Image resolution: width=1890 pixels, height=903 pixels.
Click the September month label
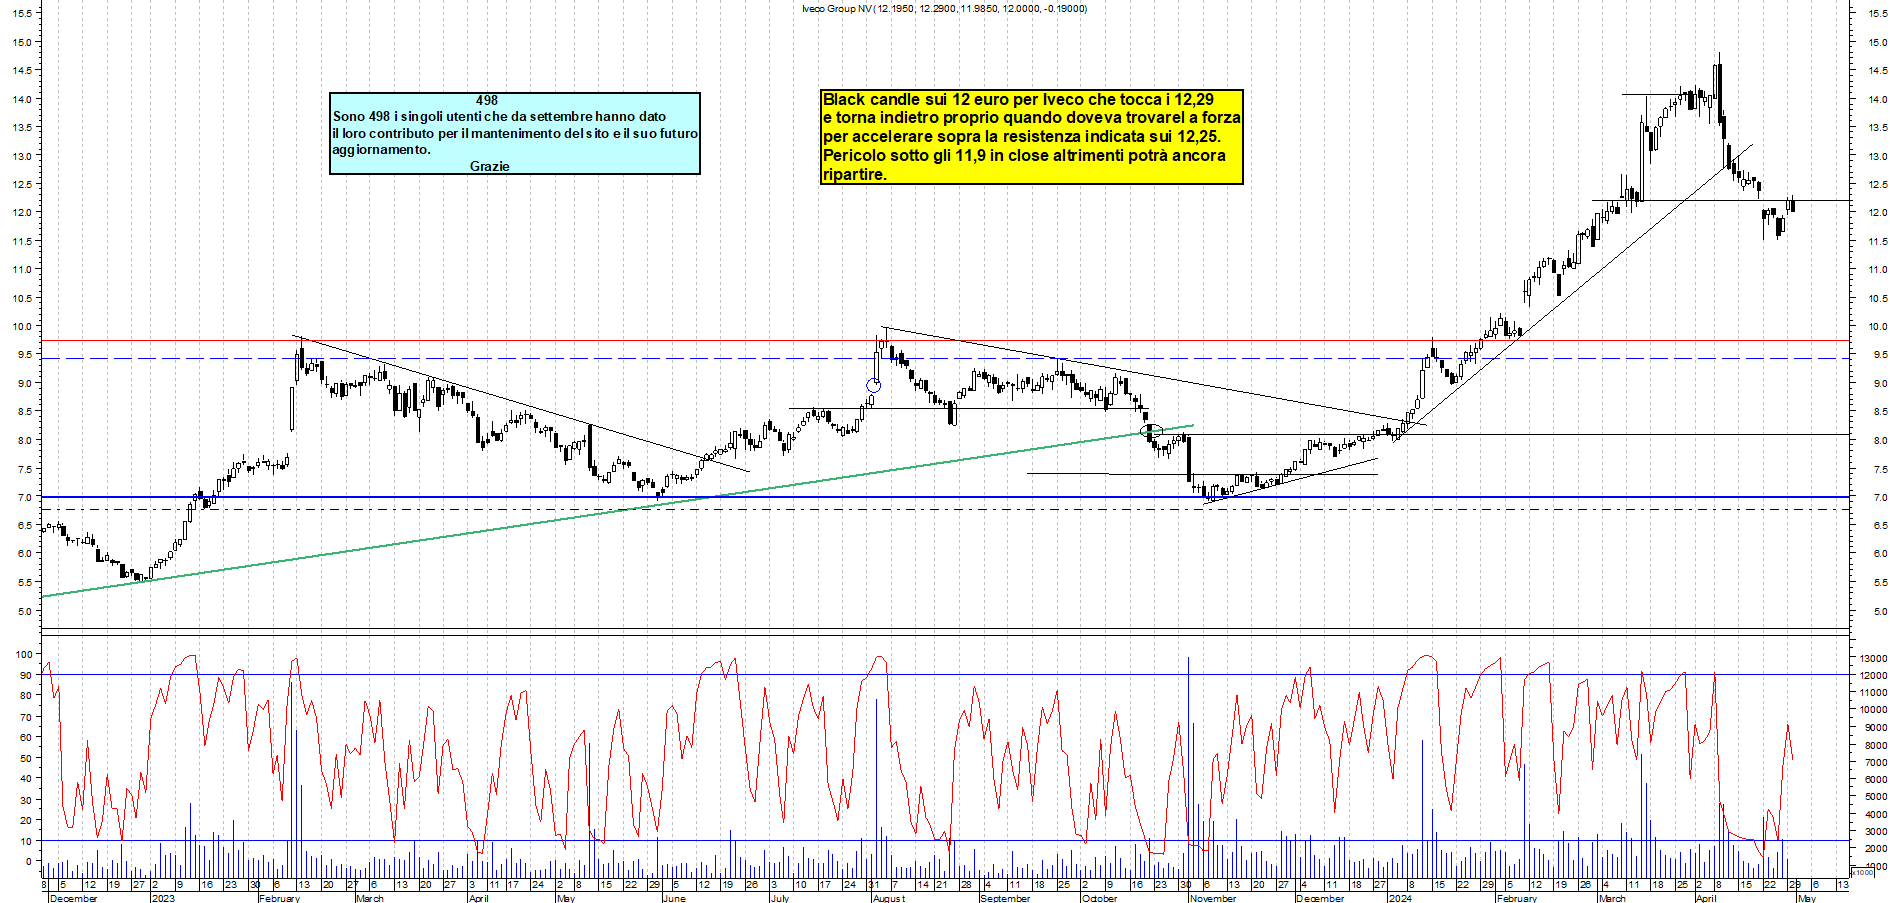(x=1005, y=898)
